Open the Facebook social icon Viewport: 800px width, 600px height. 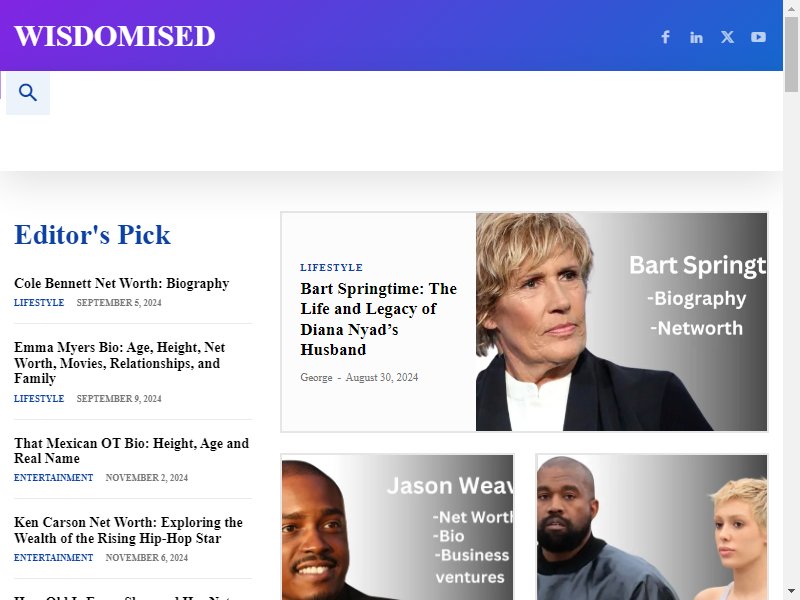point(665,37)
